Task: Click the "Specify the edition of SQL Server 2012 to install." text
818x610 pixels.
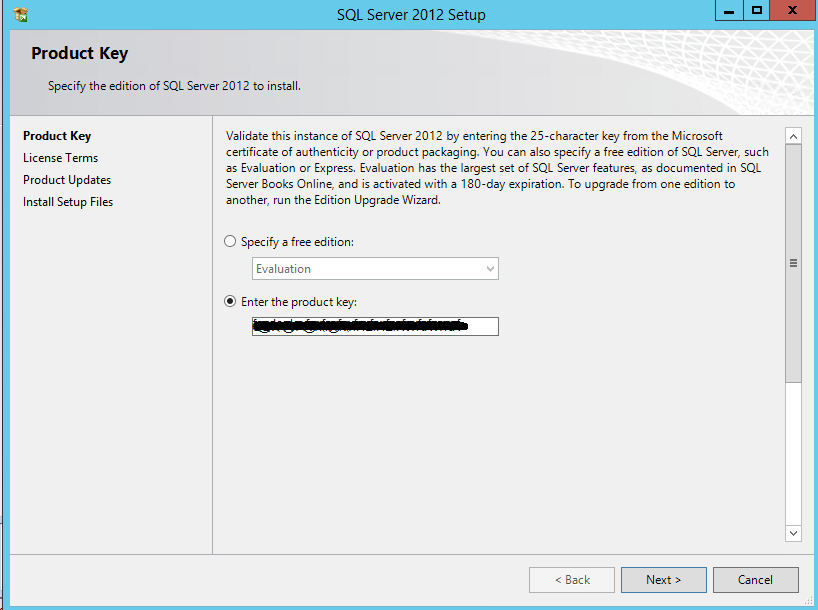Action: pos(174,86)
